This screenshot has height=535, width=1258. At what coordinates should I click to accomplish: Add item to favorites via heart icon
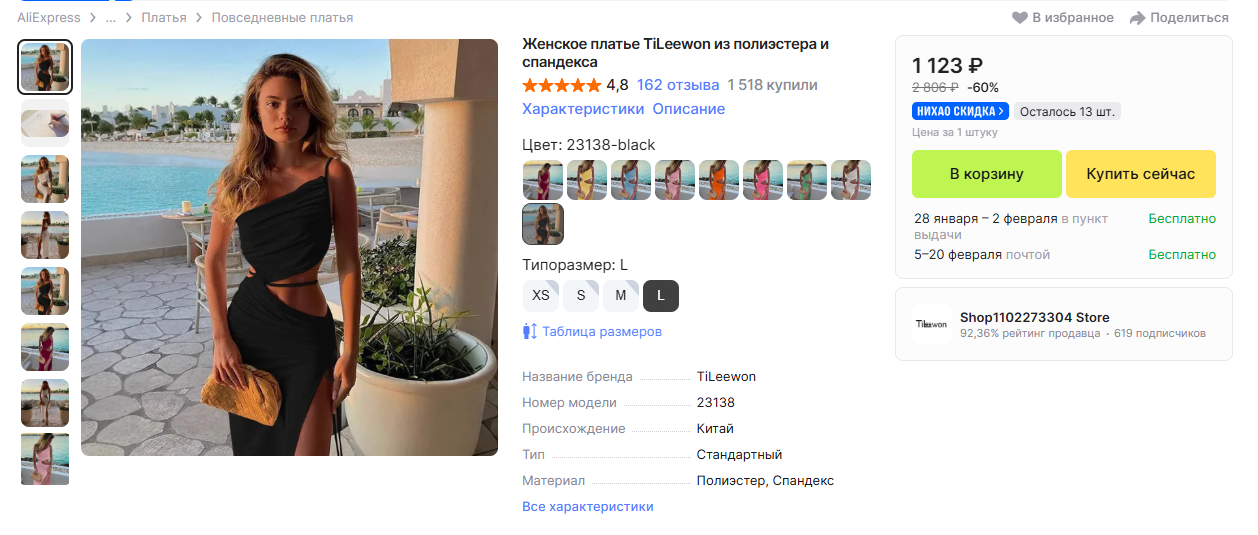click(1020, 18)
